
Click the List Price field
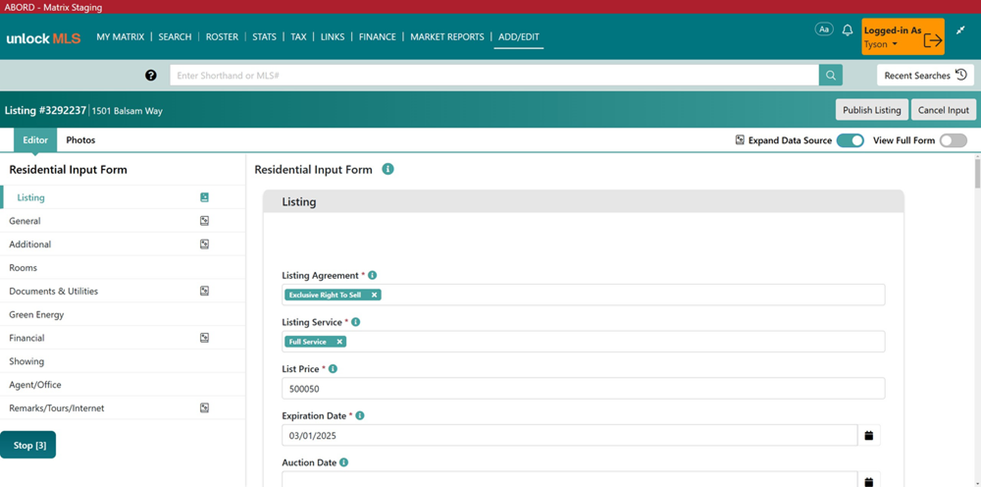pos(583,388)
